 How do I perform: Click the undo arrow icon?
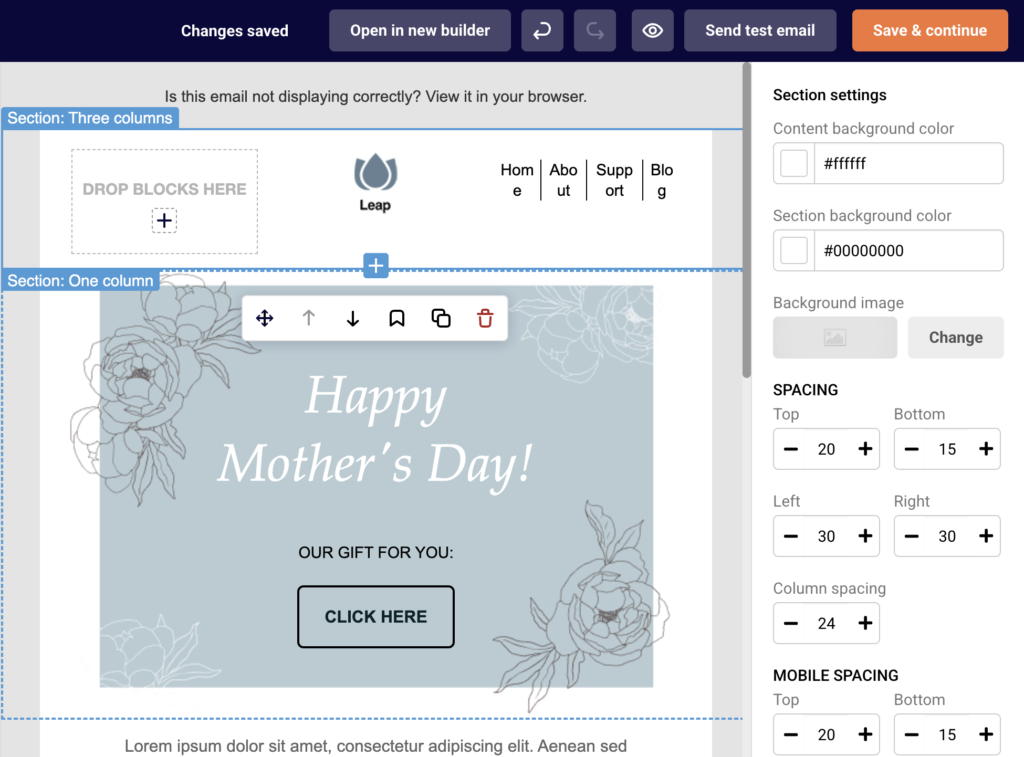[x=542, y=30]
